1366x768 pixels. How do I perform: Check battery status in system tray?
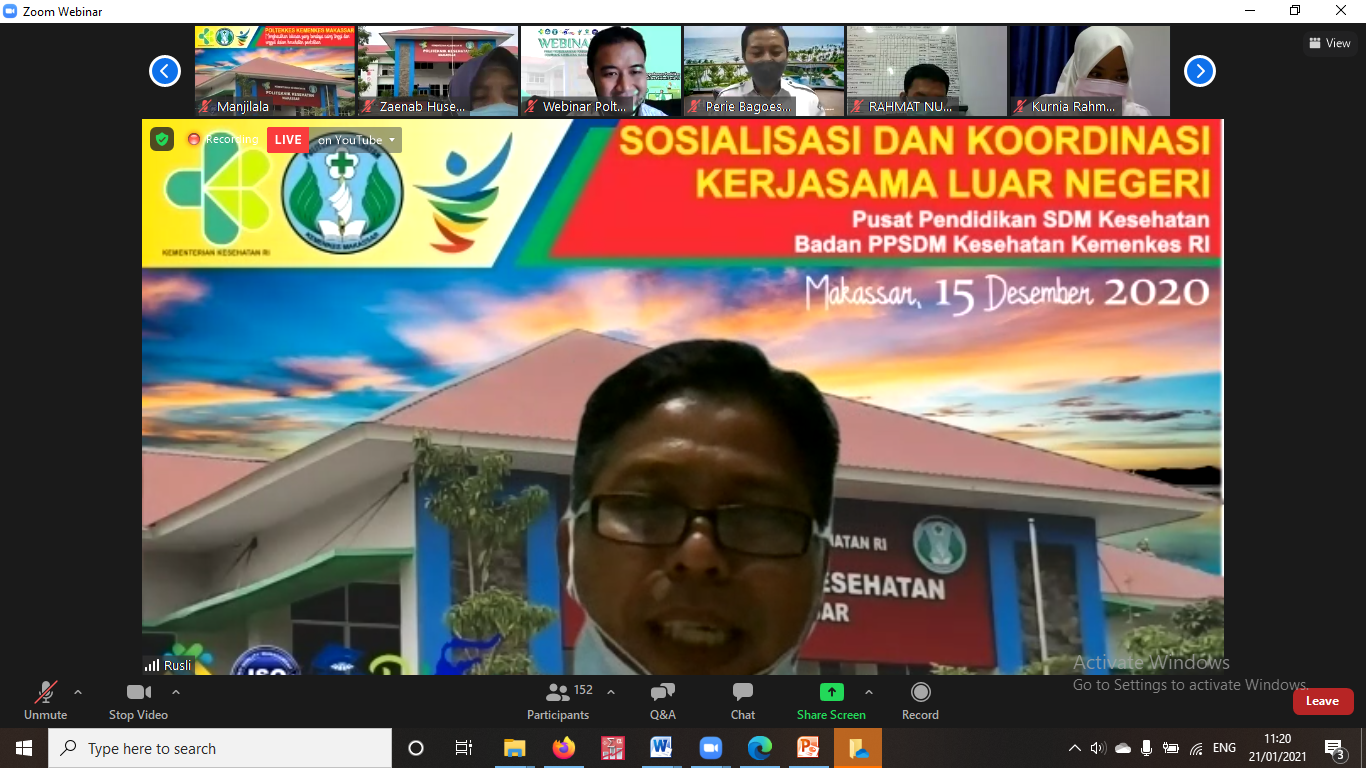[1170, 748]
